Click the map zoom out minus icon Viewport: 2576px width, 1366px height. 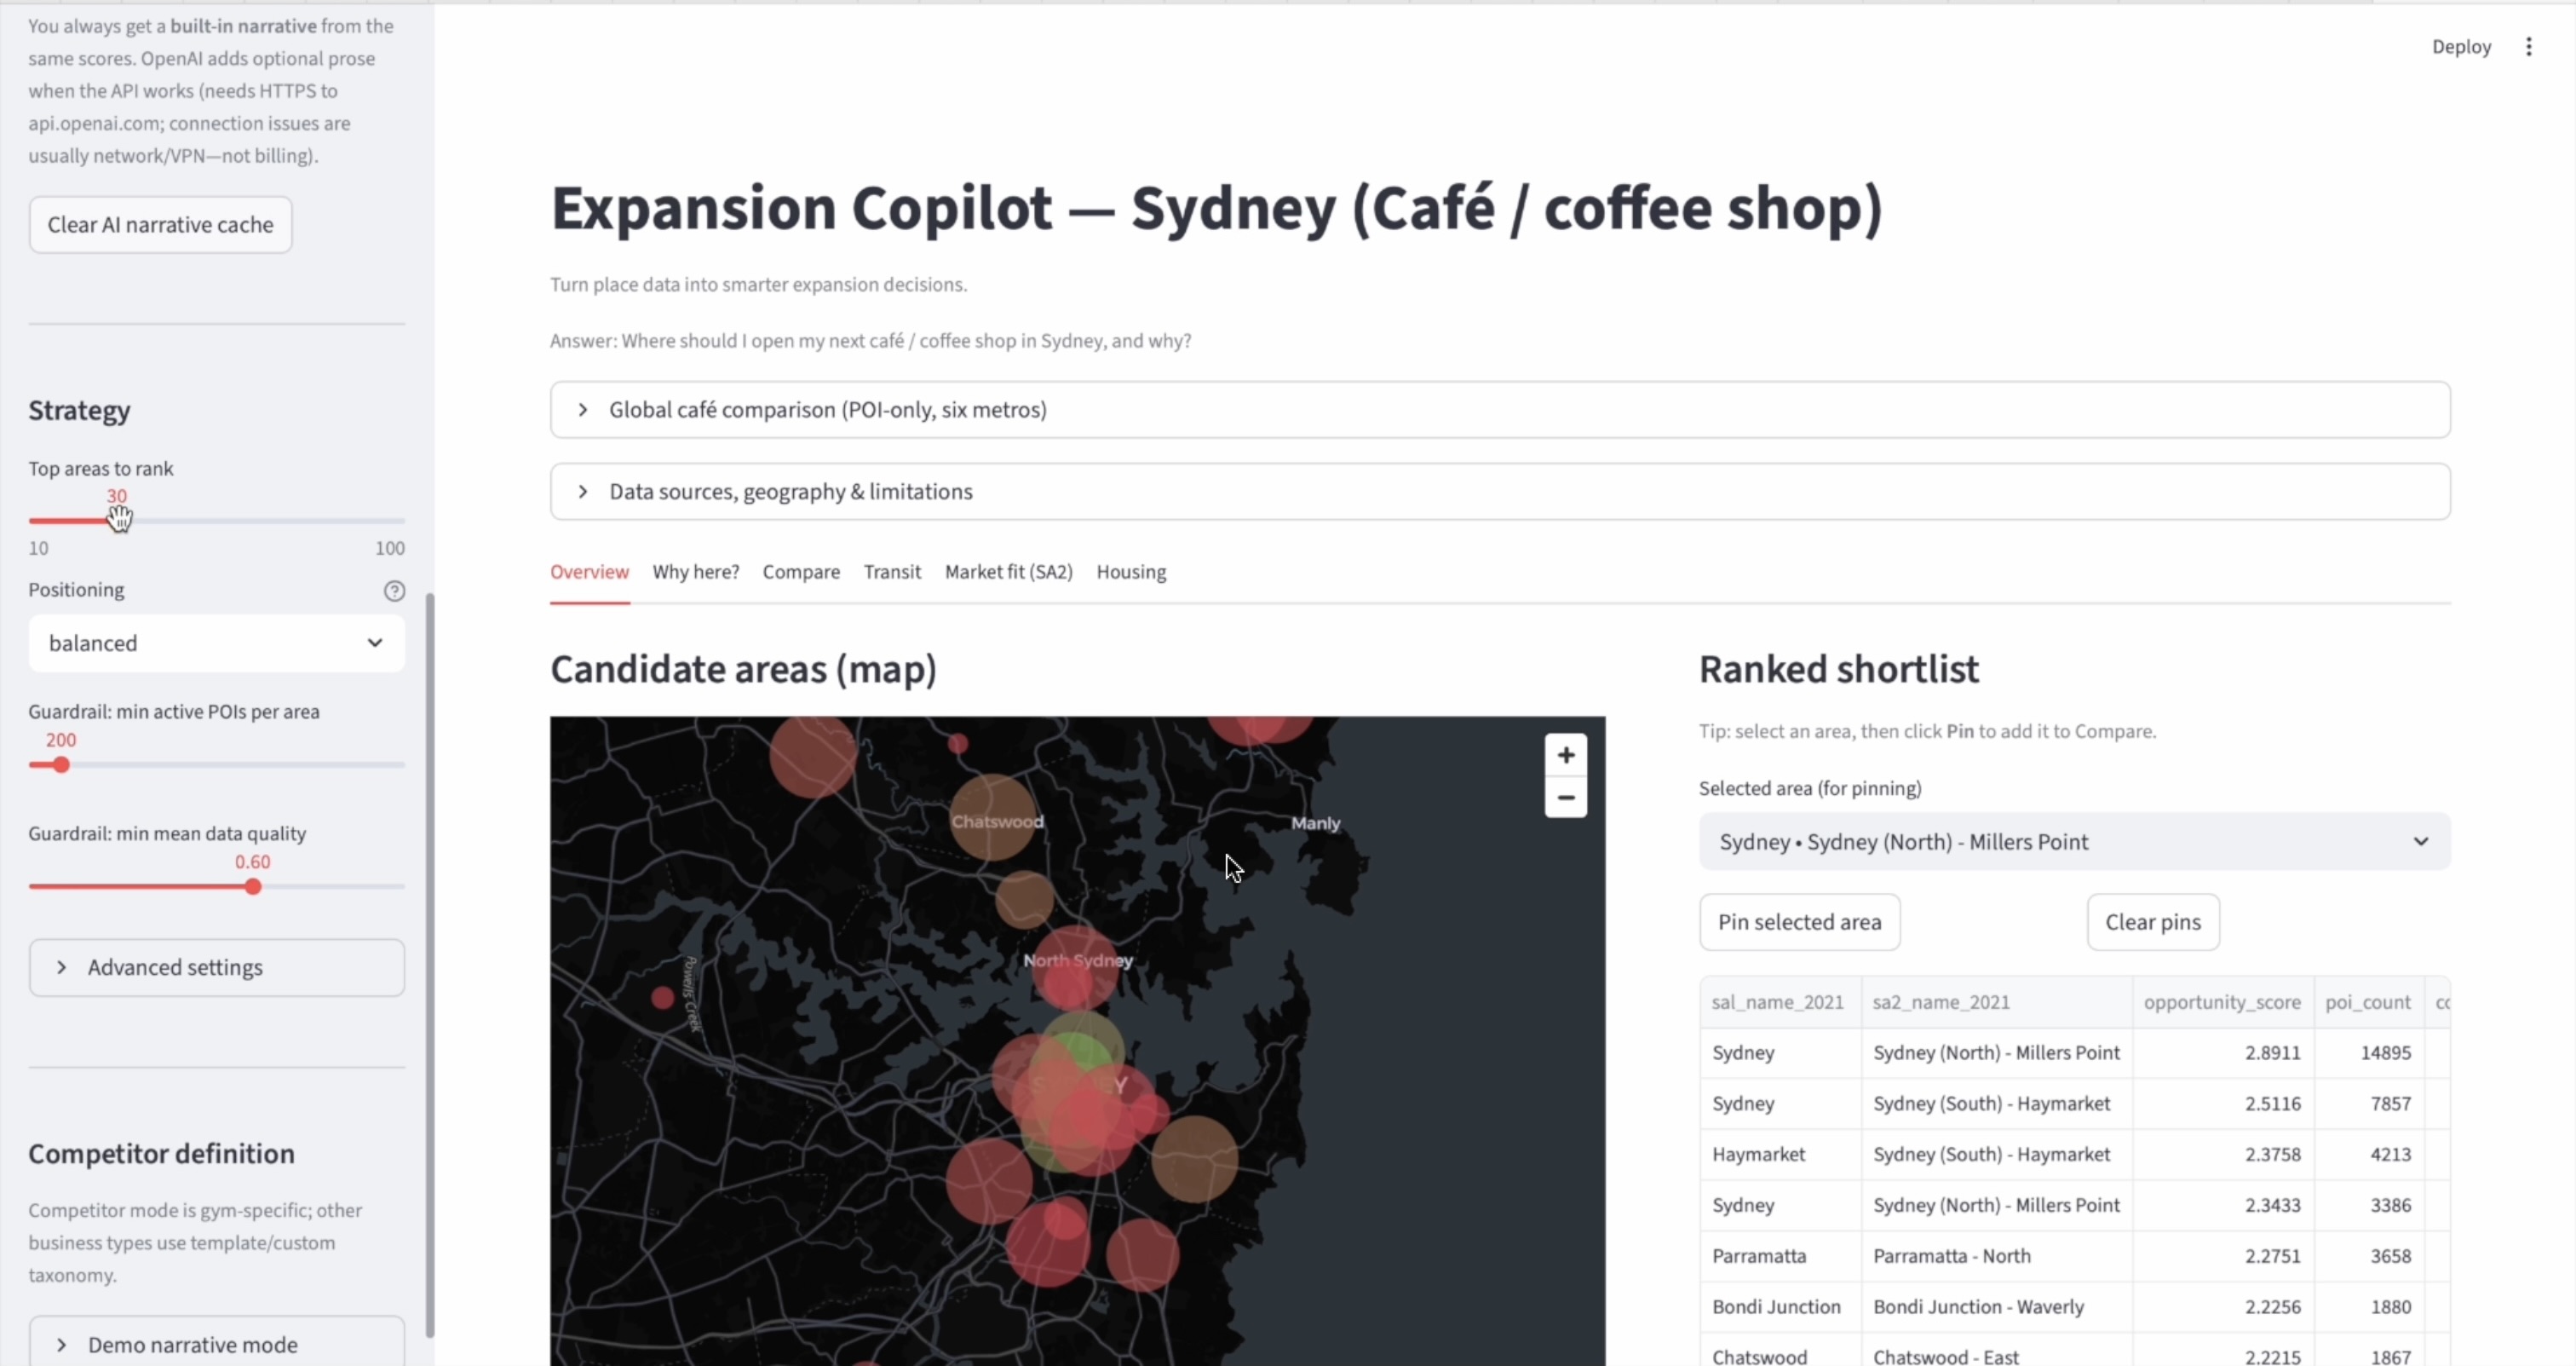point(1565,798)
